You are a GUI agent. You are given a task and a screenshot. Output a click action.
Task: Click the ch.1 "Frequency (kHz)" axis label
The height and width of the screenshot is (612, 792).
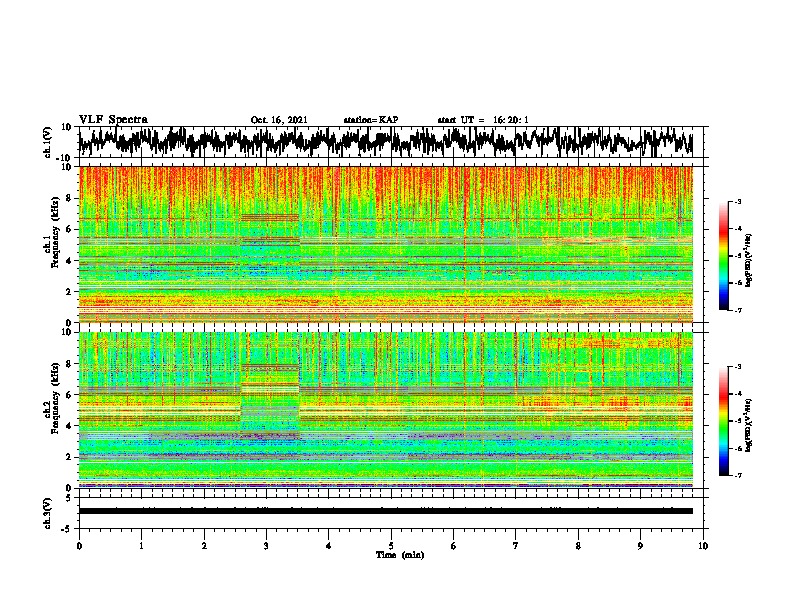[55, 232]
